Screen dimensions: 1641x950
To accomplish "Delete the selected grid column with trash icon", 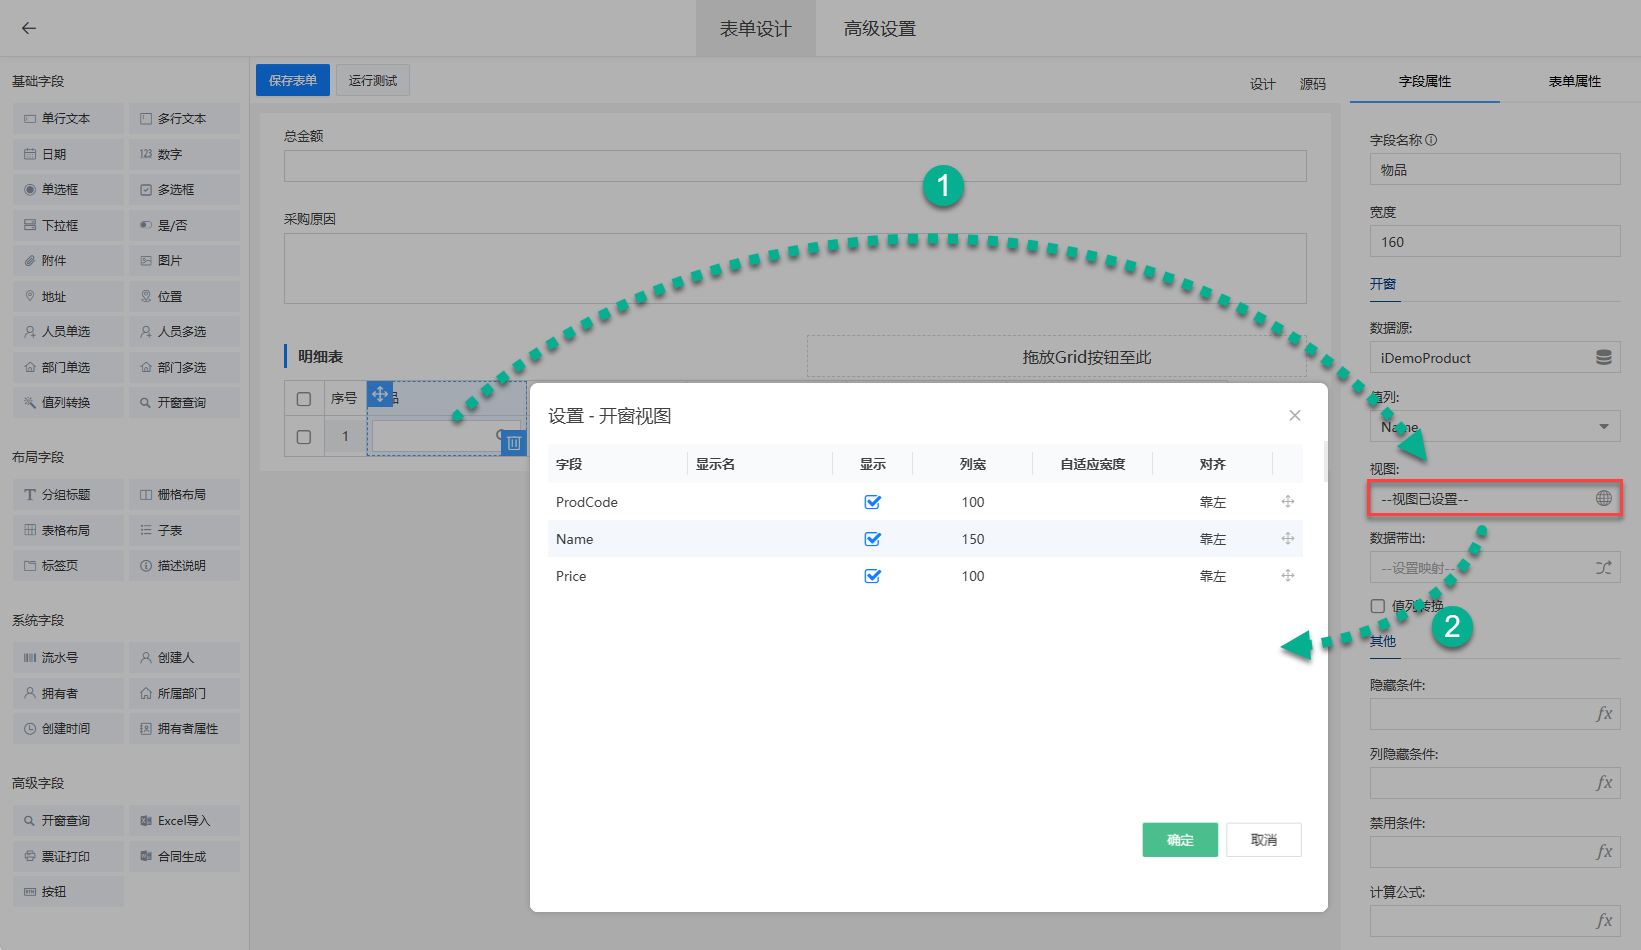I will (x=514, y=443).
